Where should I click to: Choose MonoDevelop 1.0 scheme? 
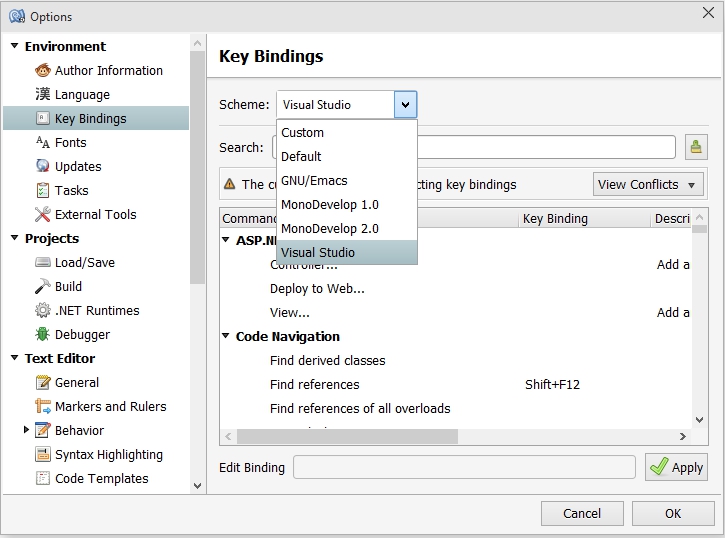tap(347, 205)
